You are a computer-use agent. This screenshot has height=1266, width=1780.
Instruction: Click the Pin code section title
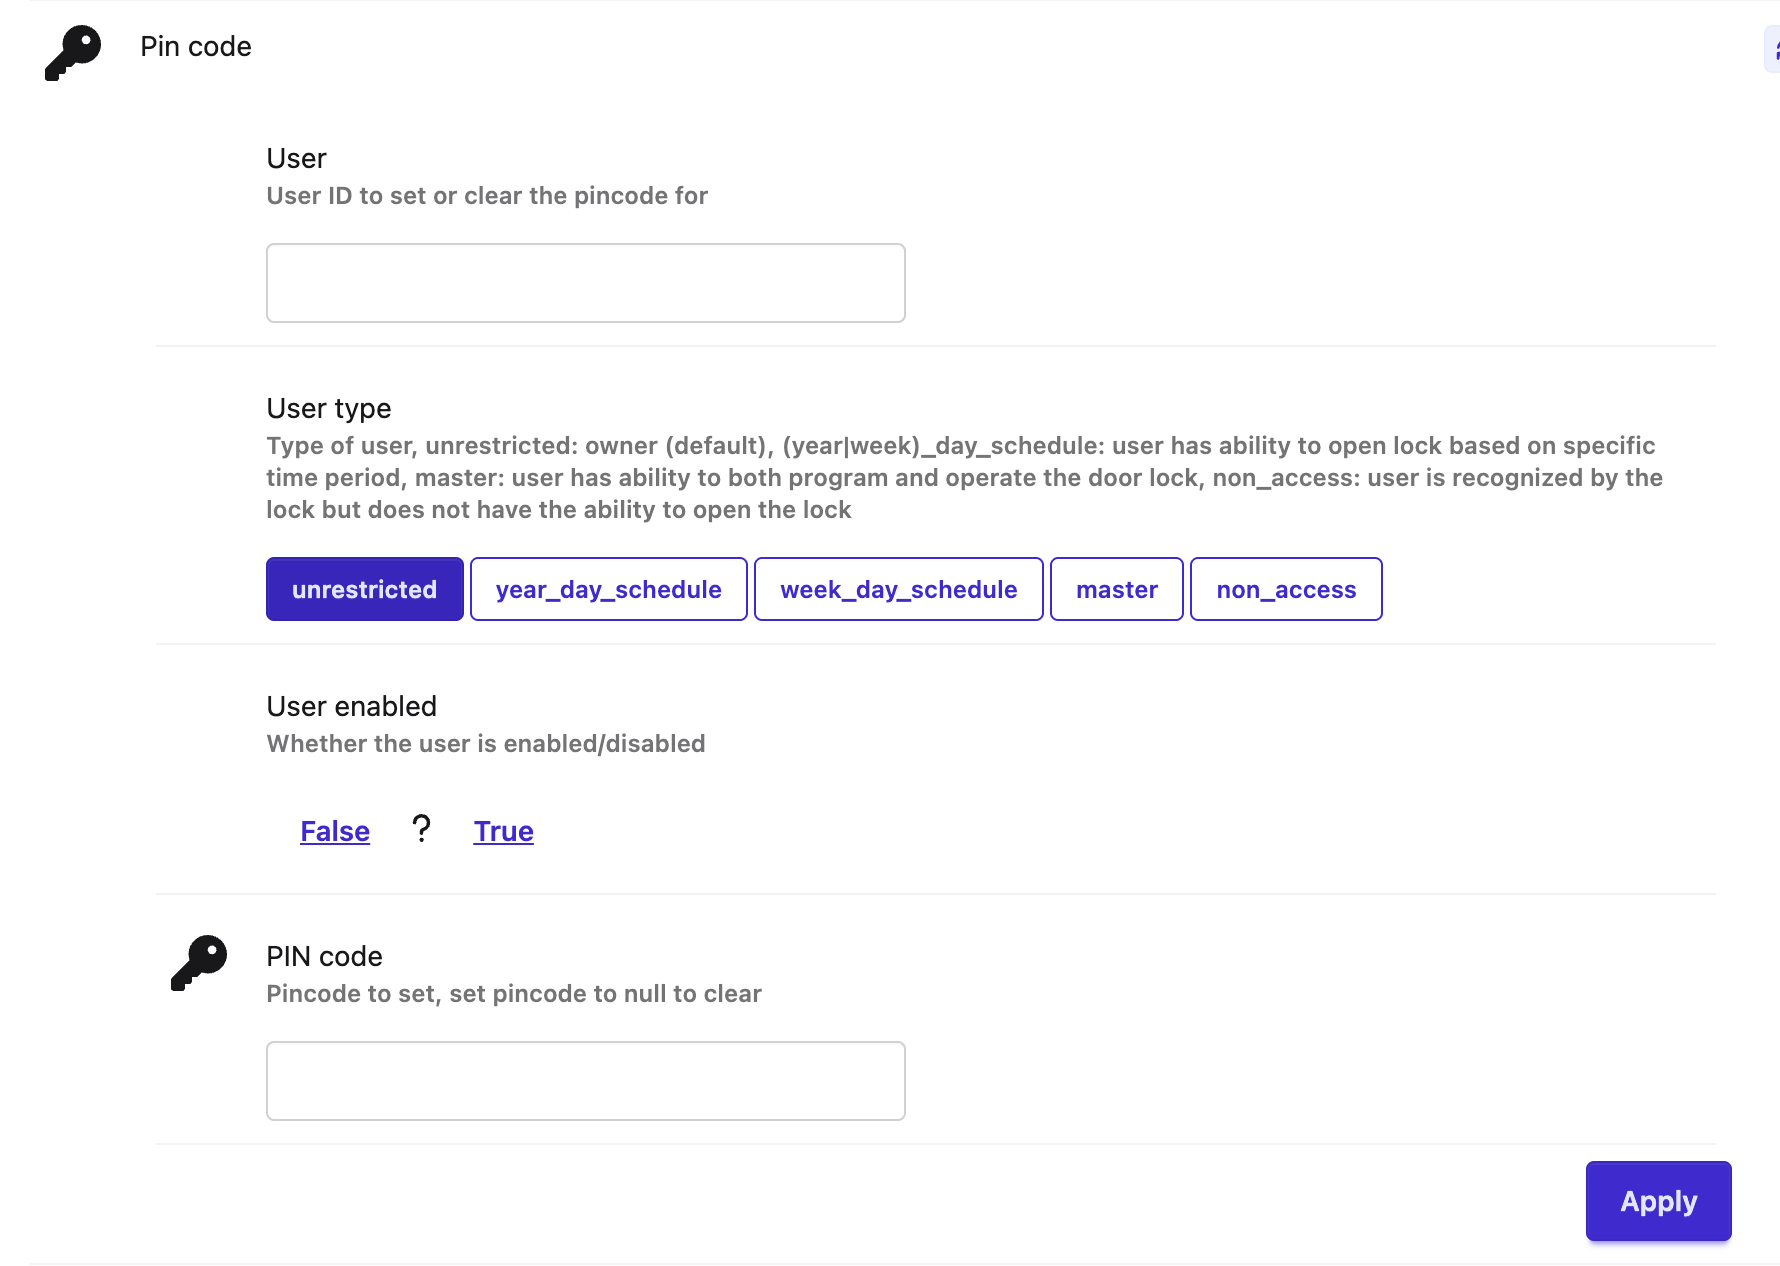tap(196, 47)
